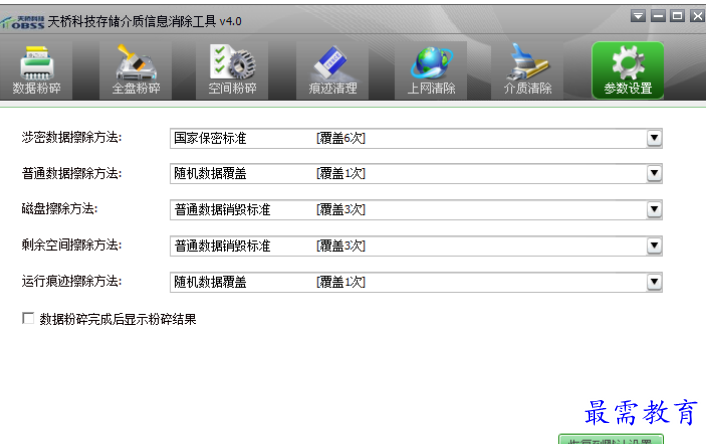Image resolution: width=706 pixels, height=444 pixels.
Task: Open 运行痕迹擦除方法 combo box field
Action: point(416,282)
